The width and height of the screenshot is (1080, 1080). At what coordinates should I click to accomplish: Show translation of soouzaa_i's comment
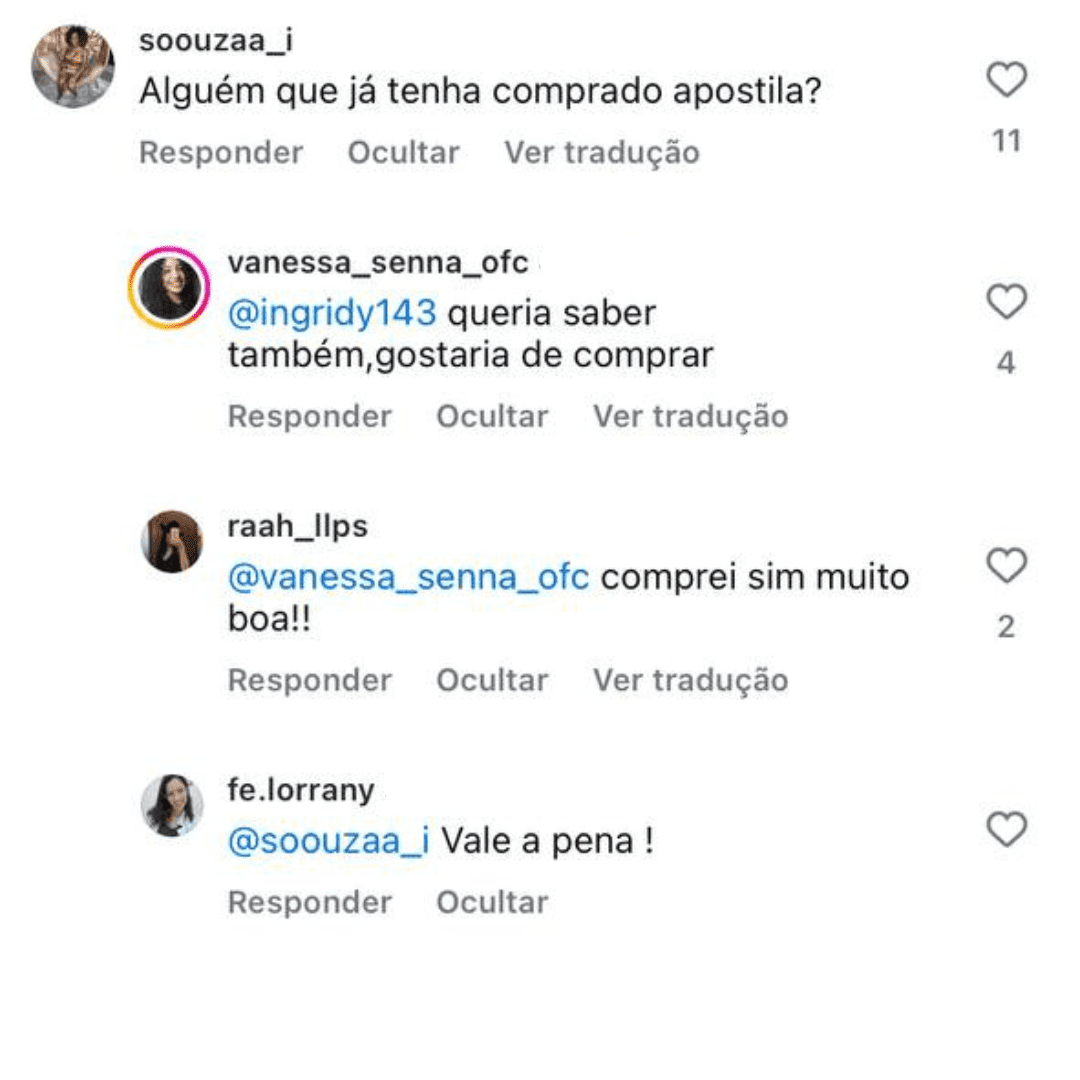[601, 153]
